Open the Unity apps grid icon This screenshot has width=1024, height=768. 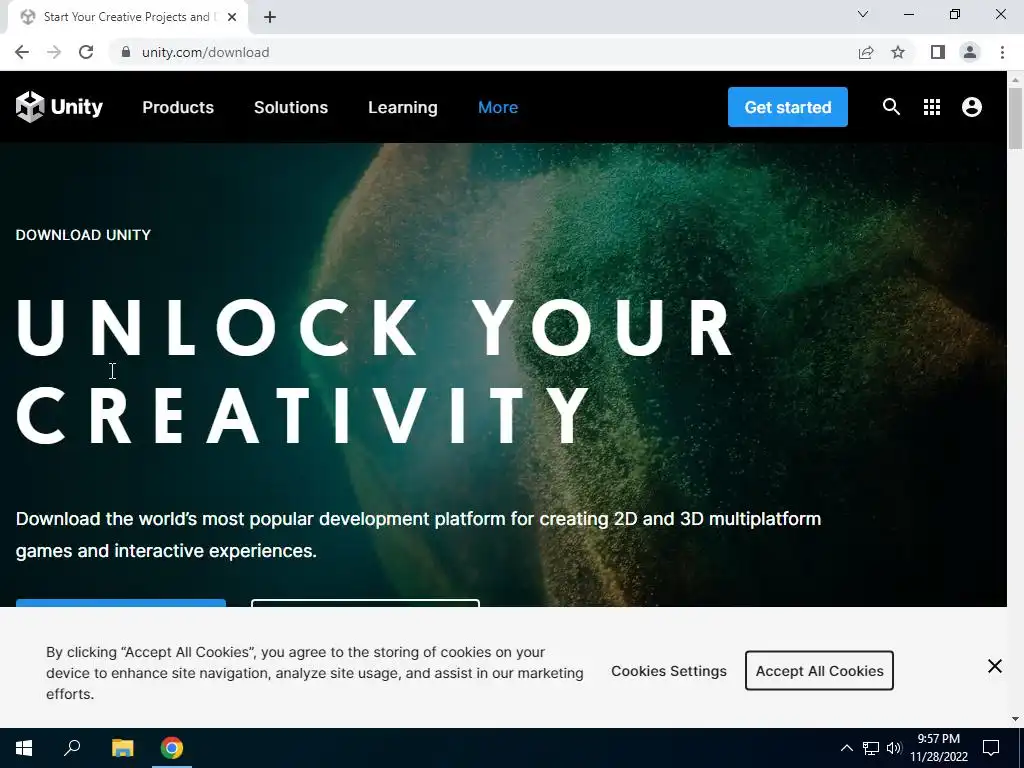tap(932, 107)
